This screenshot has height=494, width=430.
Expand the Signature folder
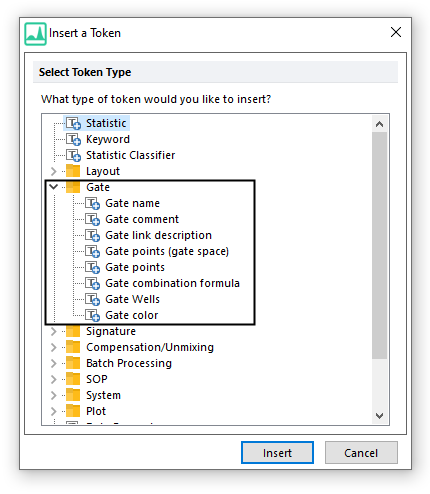pyautogui.click(x=53, y=331)
